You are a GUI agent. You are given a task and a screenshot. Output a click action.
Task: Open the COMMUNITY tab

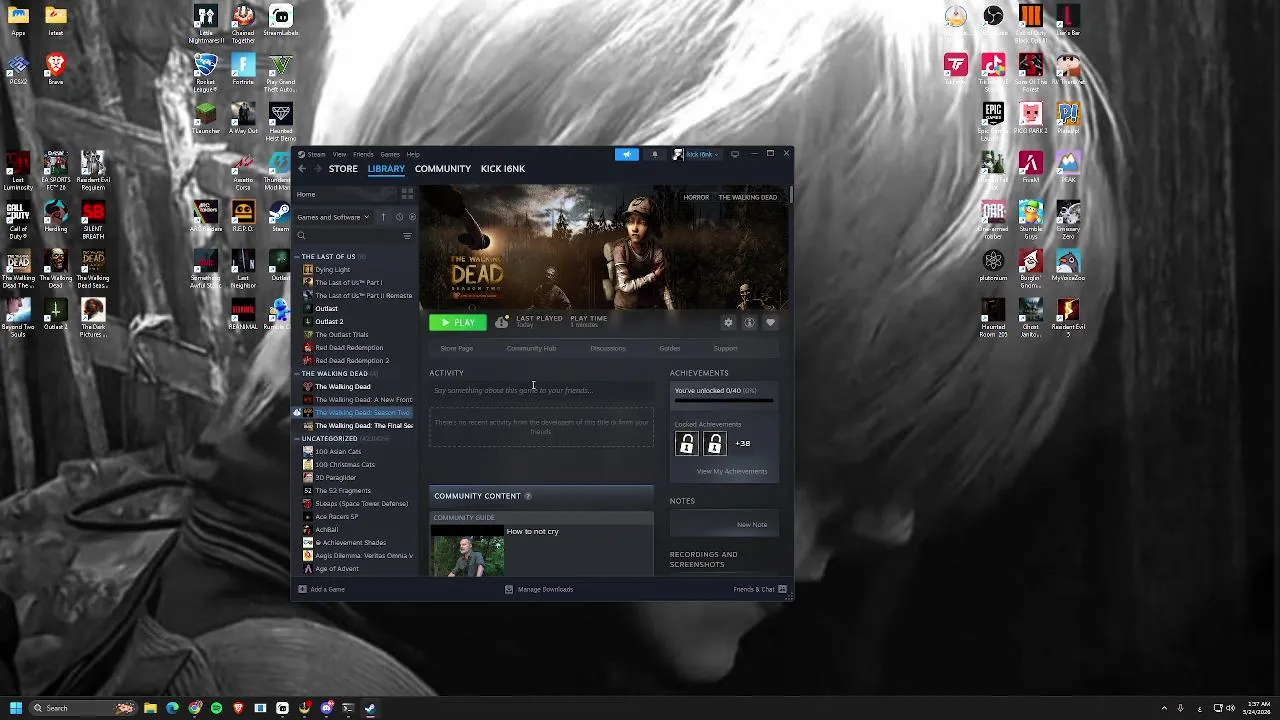click(443, 169)
